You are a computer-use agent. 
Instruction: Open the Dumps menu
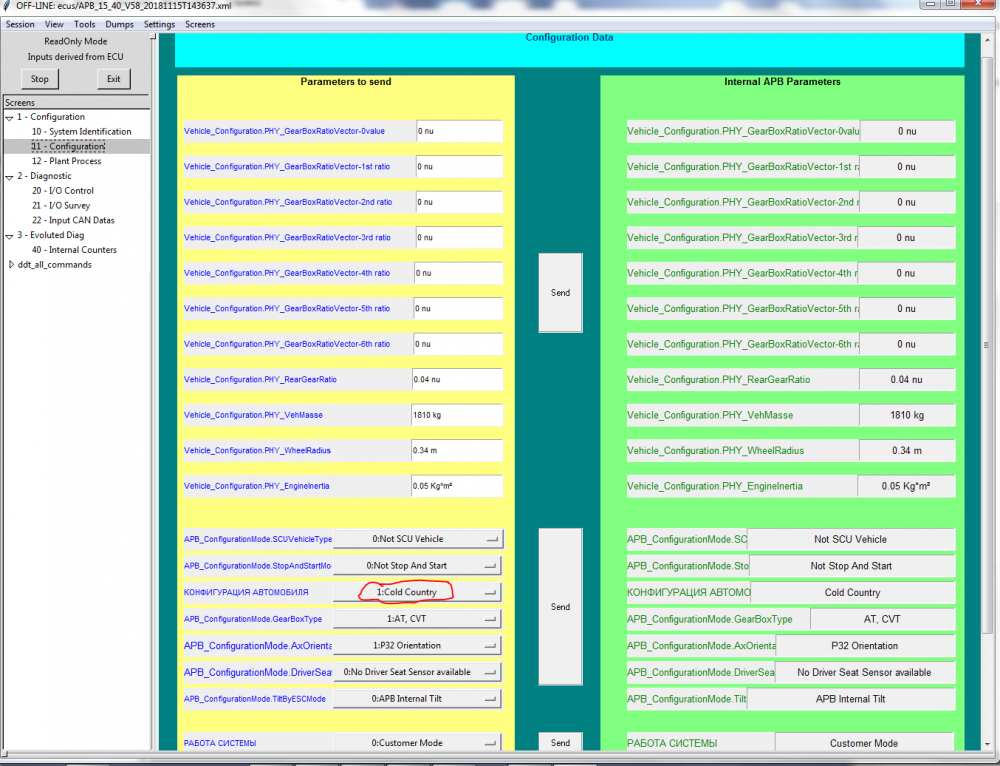coord(119,24)
